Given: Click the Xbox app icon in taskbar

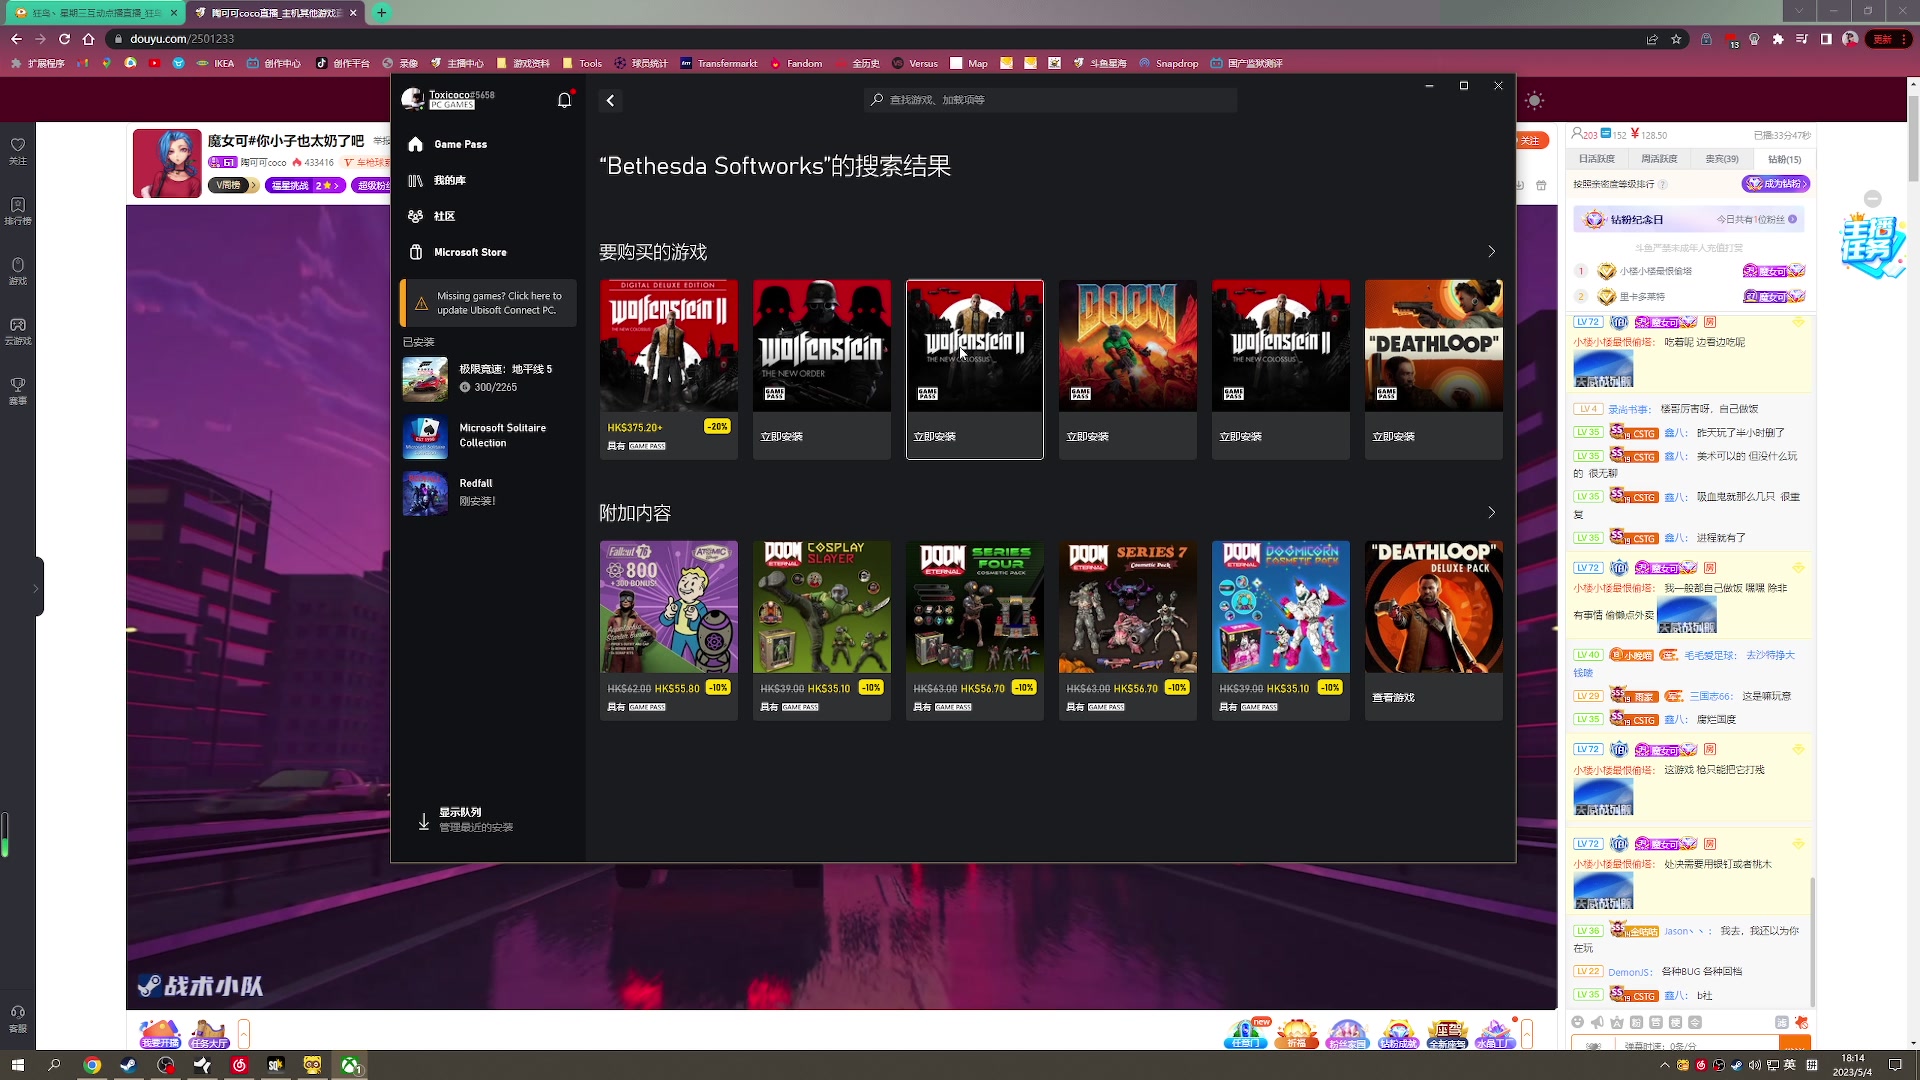Looking at the screenshot, I should (350, 1065).
